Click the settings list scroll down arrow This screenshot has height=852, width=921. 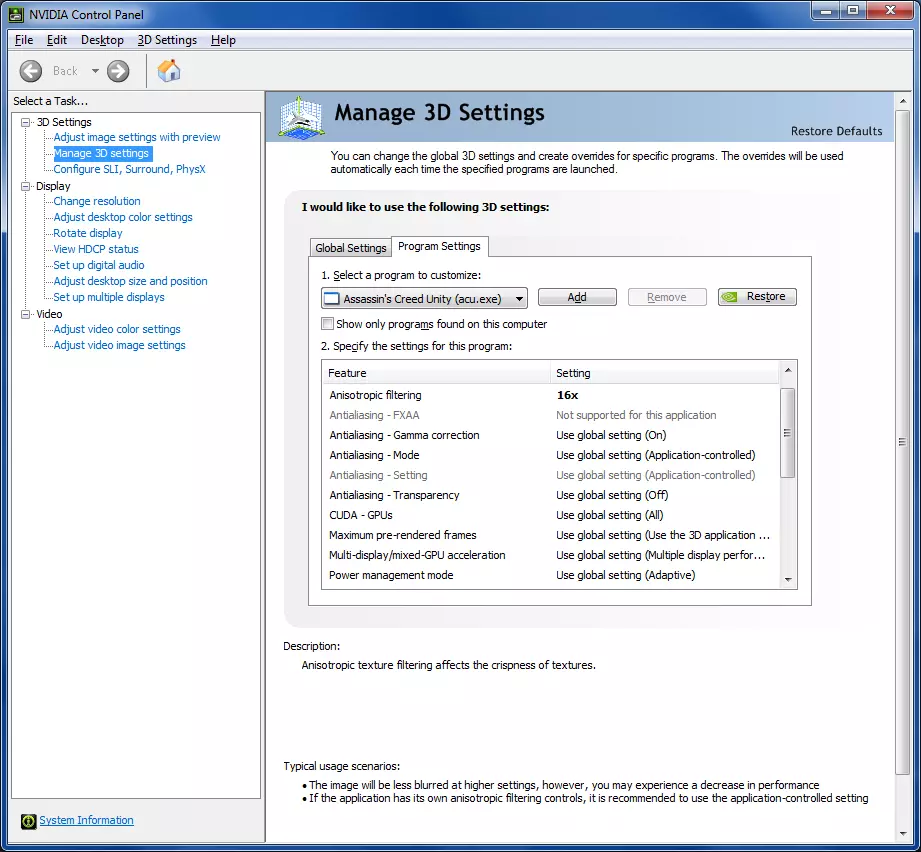coord(788,580)
